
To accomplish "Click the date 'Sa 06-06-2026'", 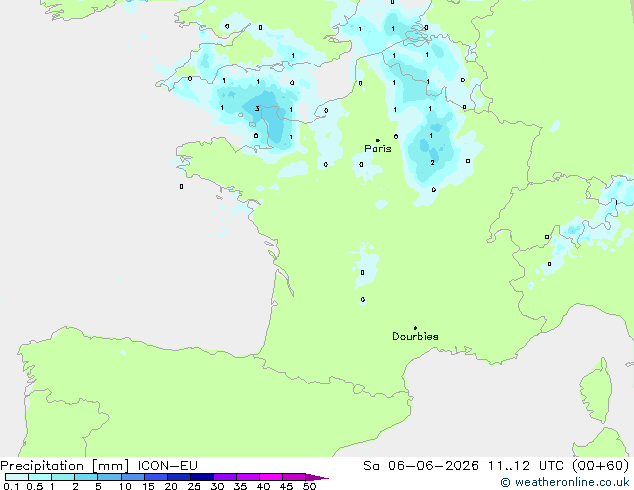I will click(421, 466).
